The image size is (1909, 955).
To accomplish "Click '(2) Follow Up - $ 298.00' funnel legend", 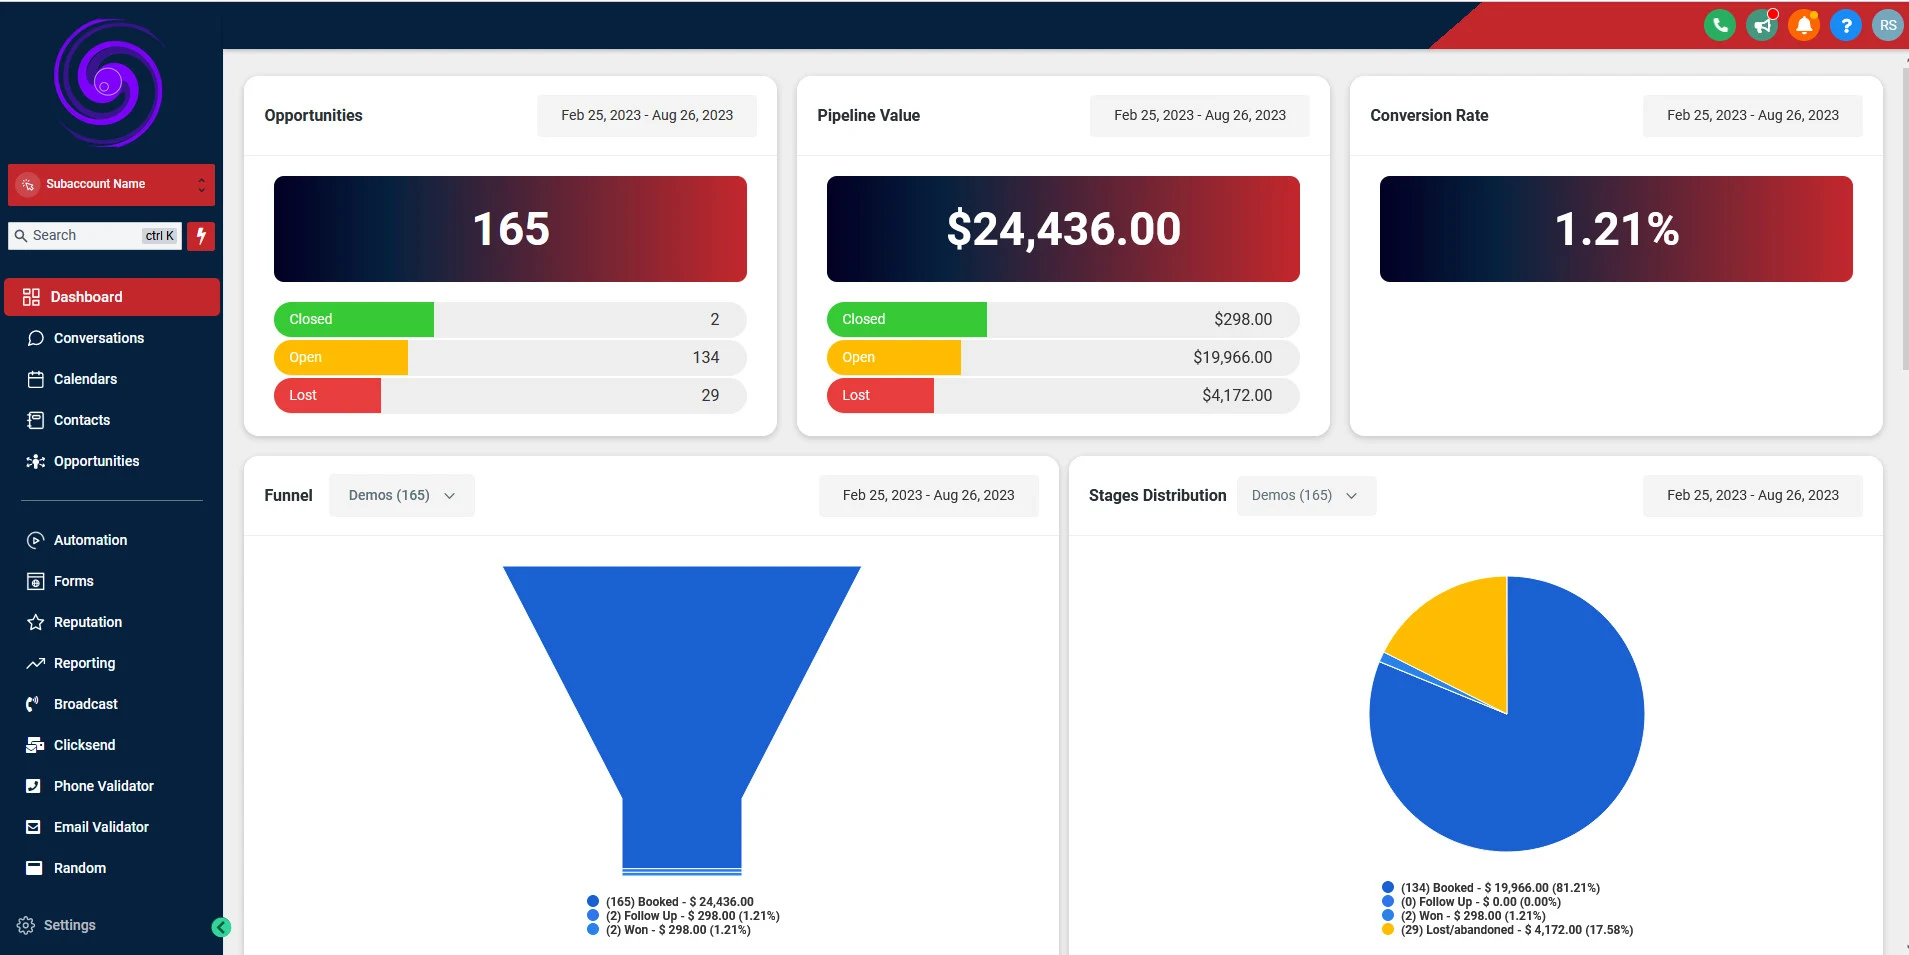I will pos(692,916).
